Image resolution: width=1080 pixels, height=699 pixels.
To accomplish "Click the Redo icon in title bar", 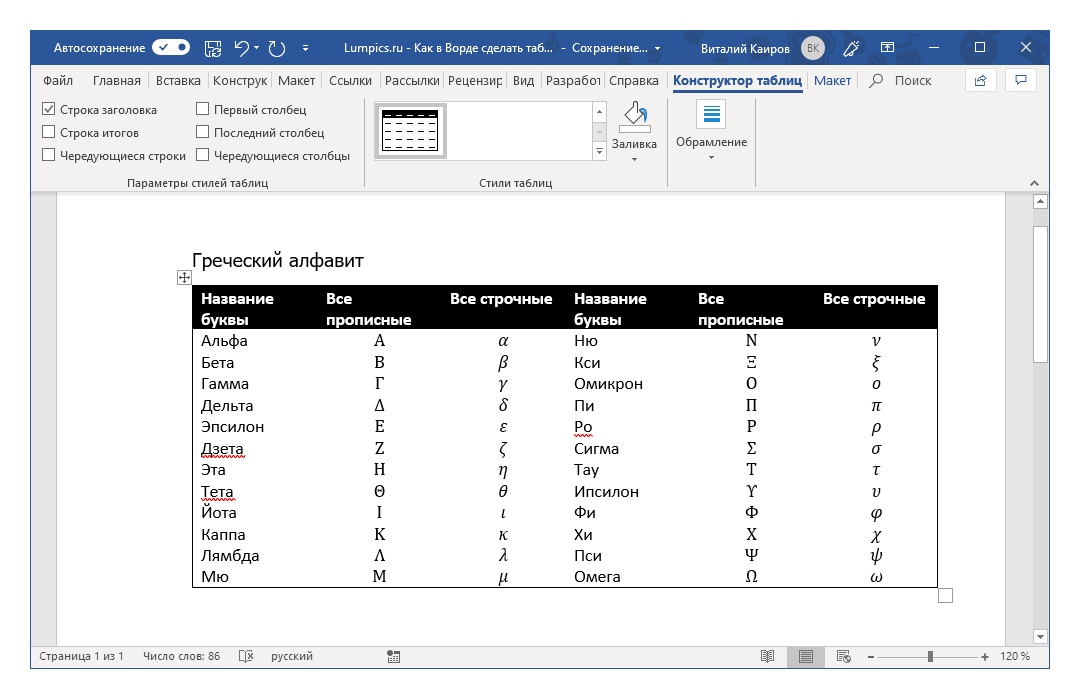I will 277,47.
